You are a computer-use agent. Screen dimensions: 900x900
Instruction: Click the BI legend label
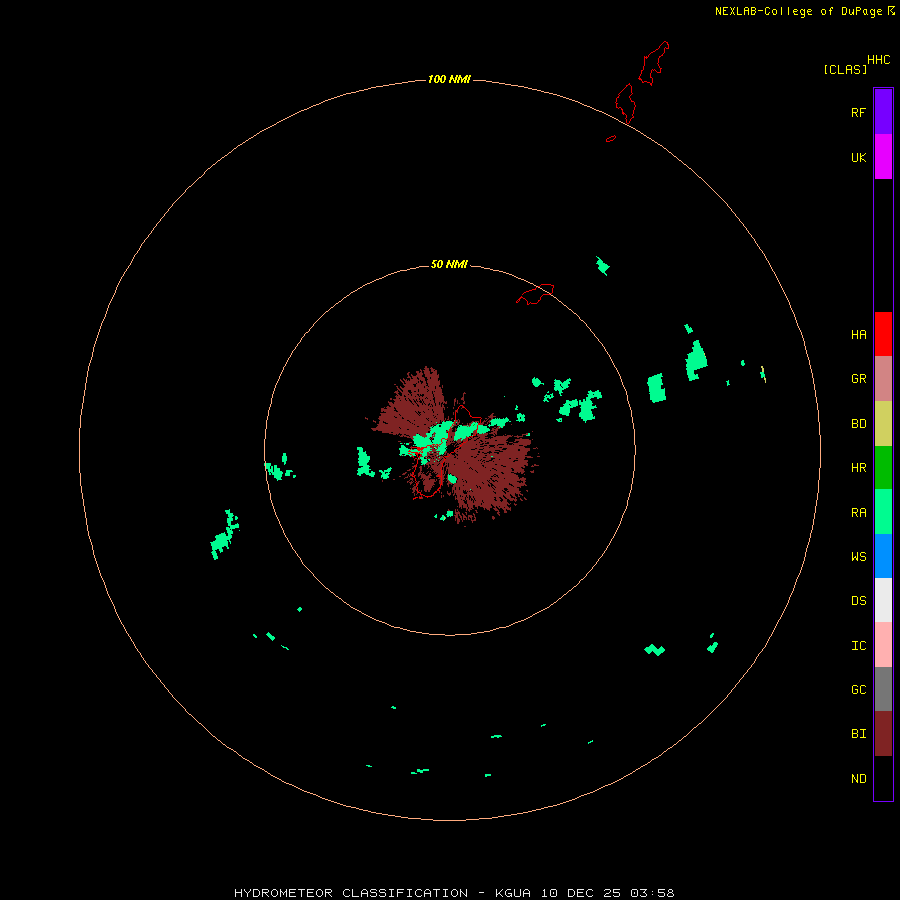(x=858, y=734)
